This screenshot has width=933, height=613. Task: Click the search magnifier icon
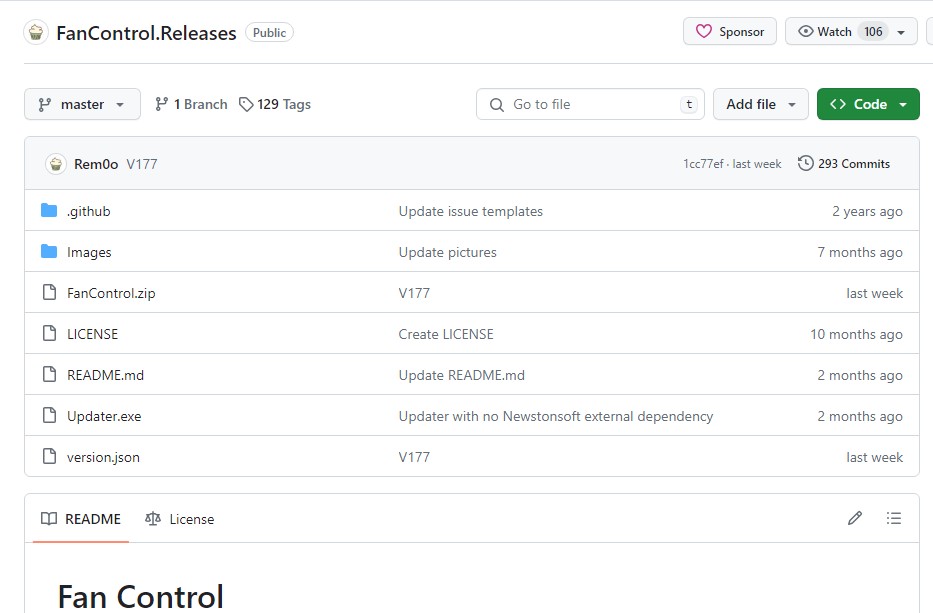click(x=496, y=105)
